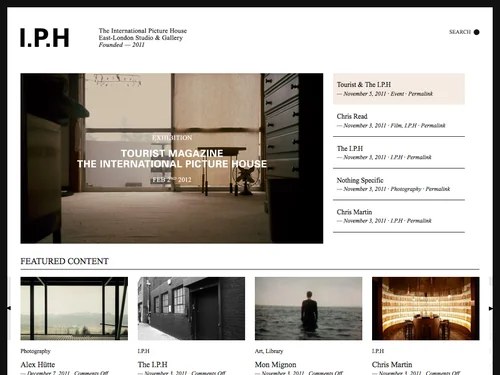
Task: Open the circular library room thumbnail
Action: pyautogui.click(x=426, y=308)
